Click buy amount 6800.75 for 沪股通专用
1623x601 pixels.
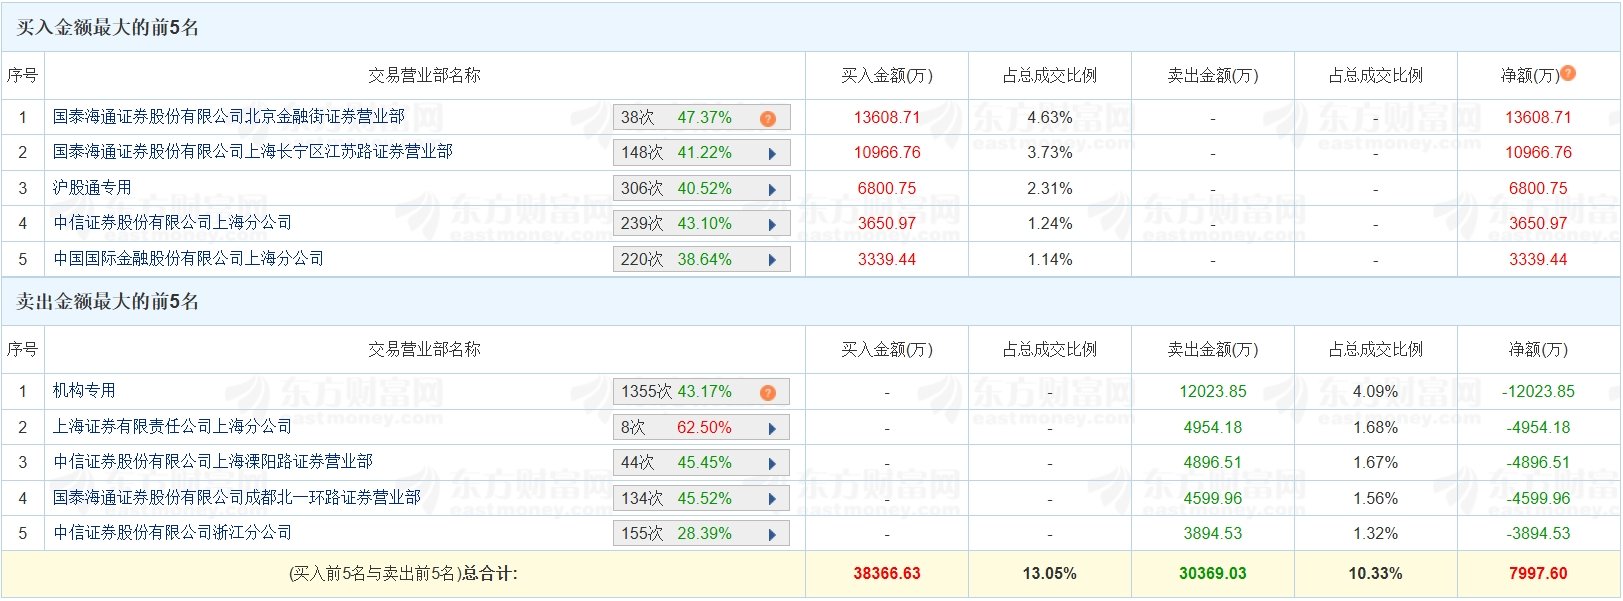(x=887, y=189)
